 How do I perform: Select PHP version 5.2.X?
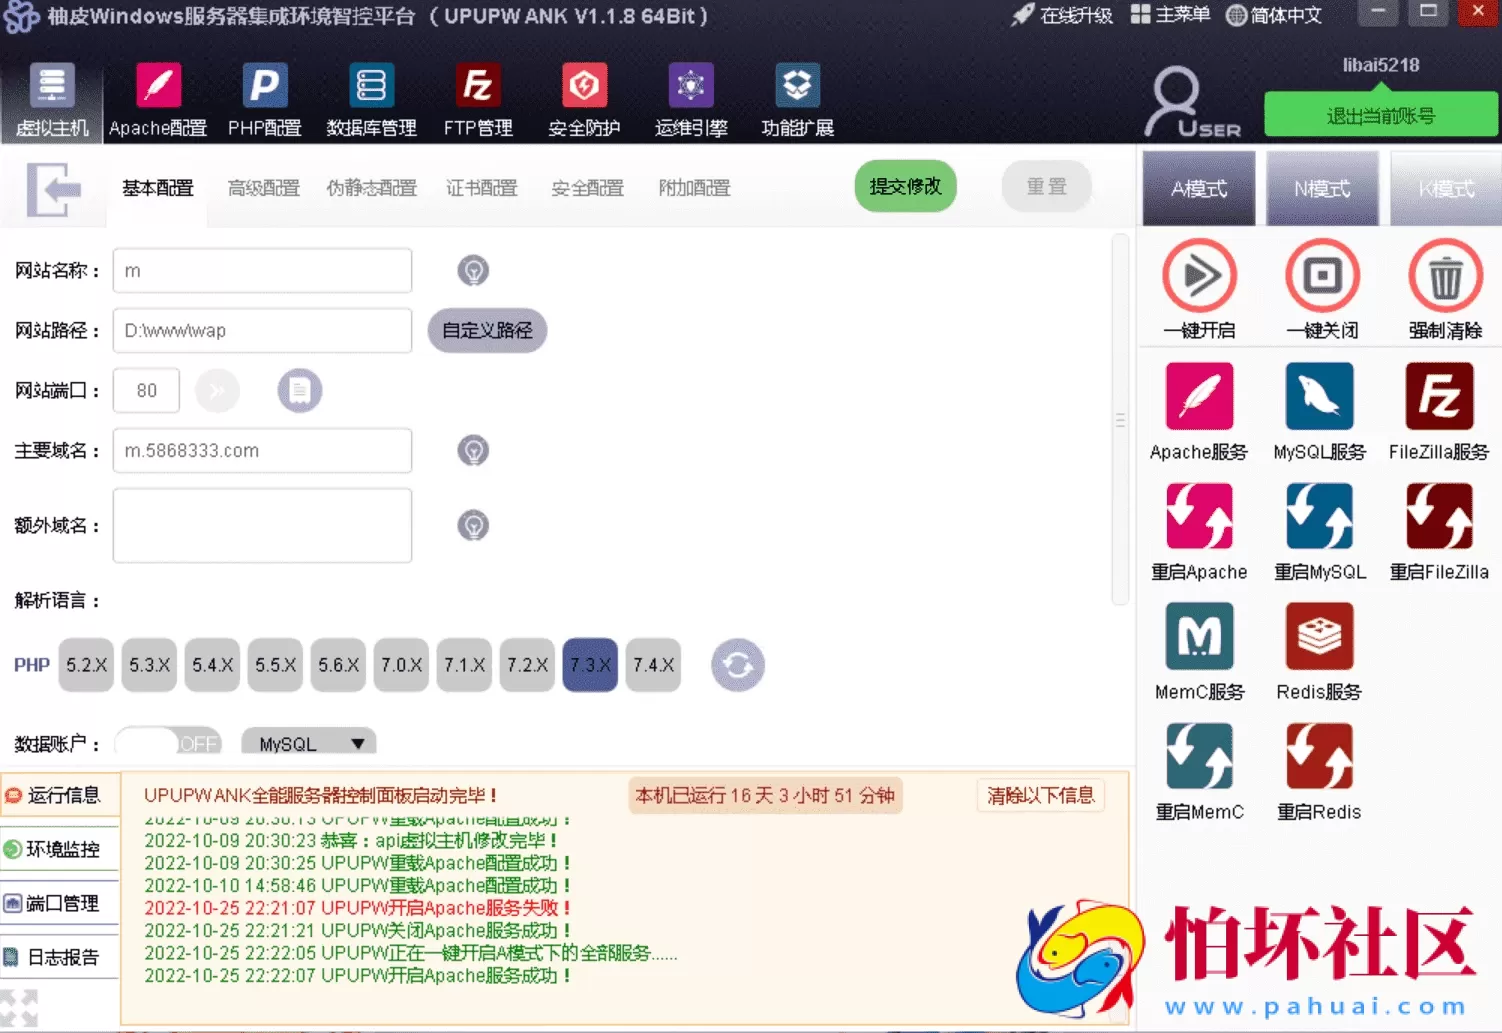pyautogui.click(x=86, y=665)
